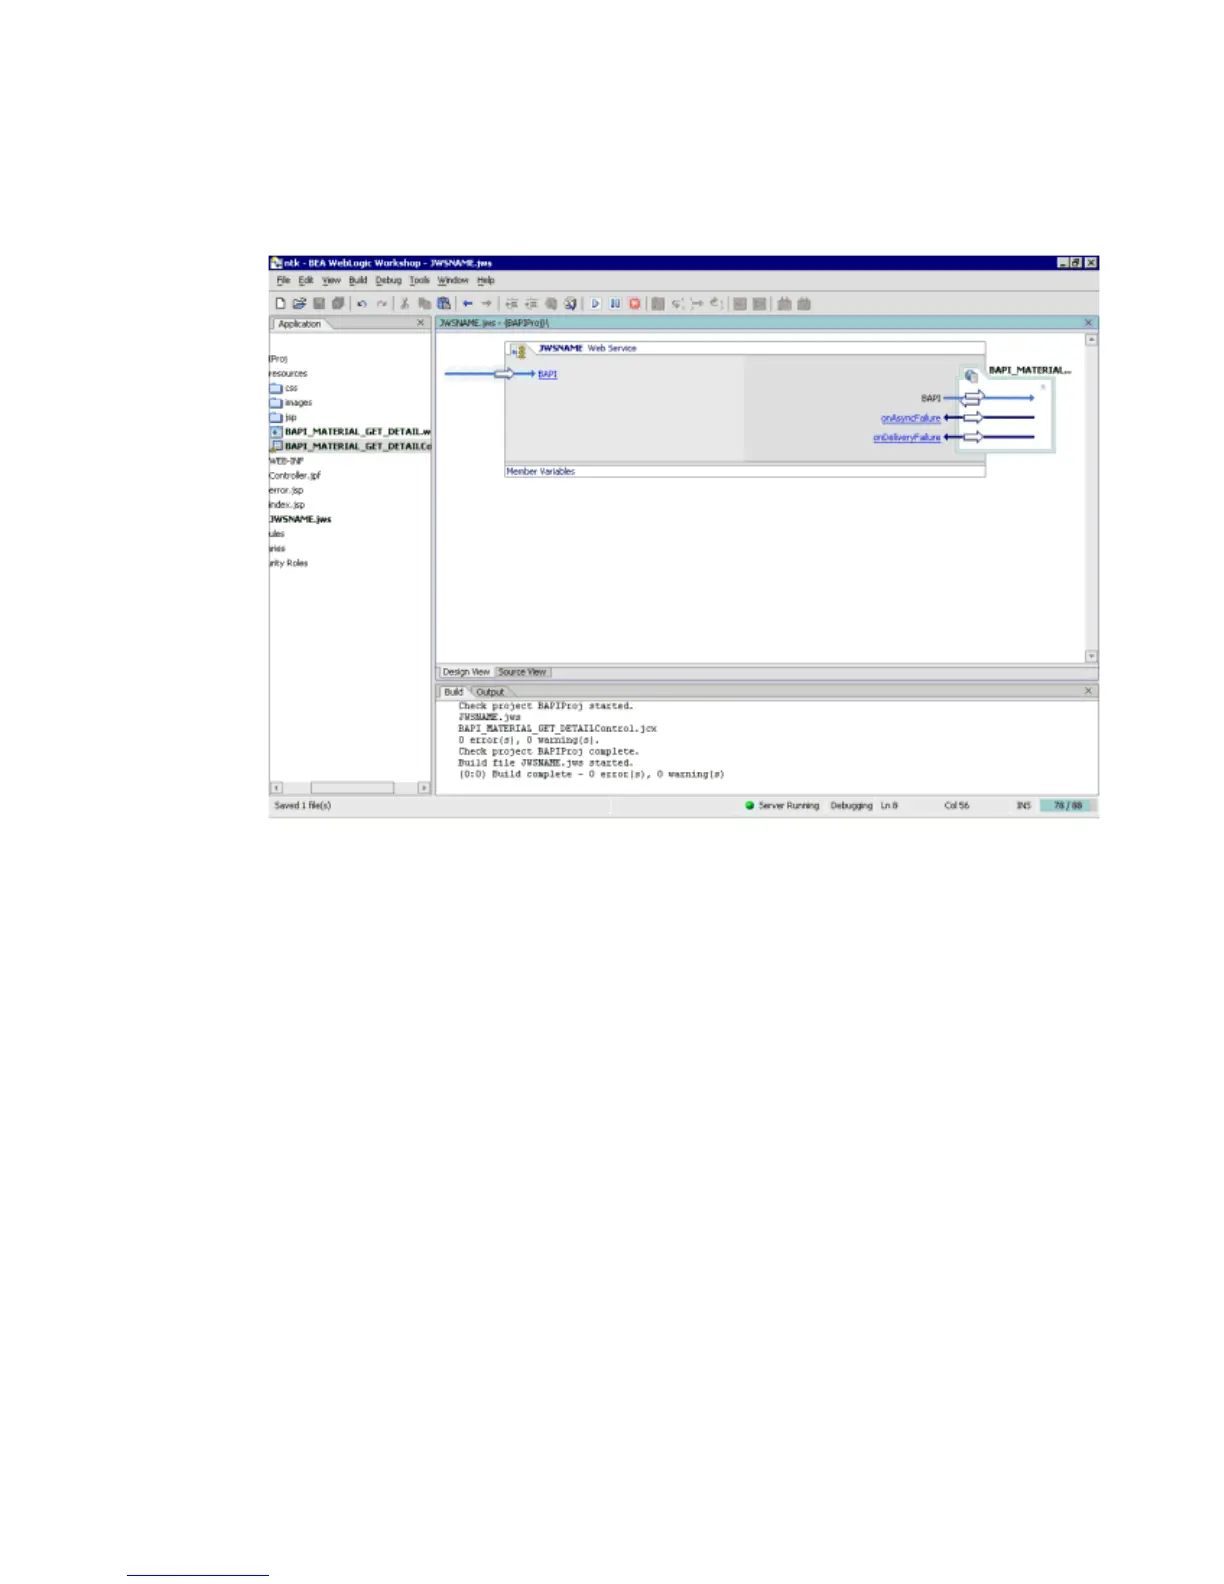Open the File menu
This screenshot has width=1224, height=1584.
[283, 281]
